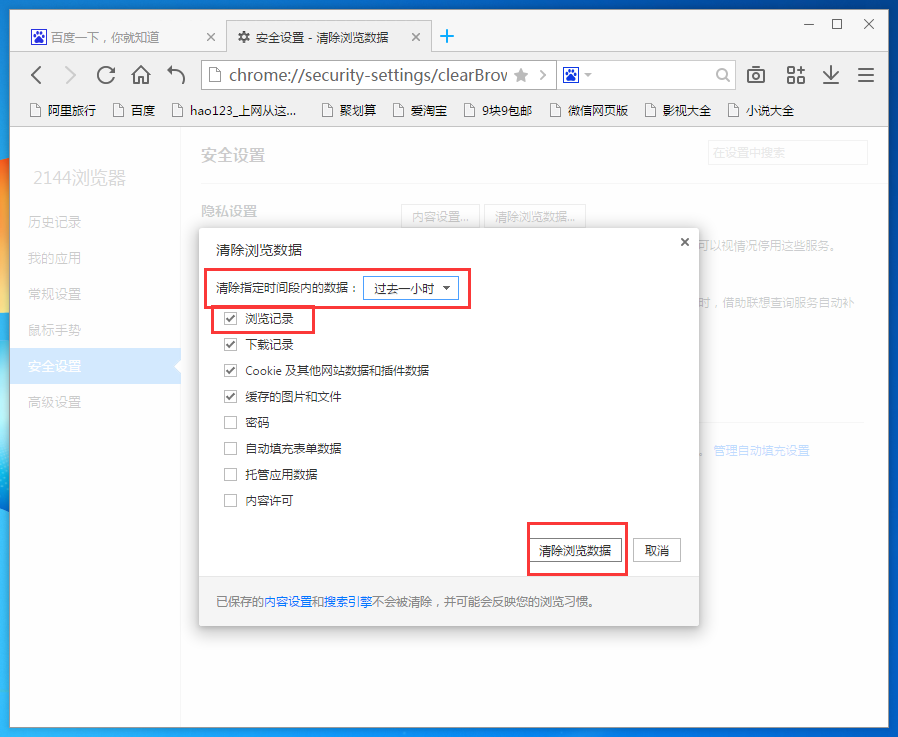Open the apps/extensions panel icon

pos(795,74)
